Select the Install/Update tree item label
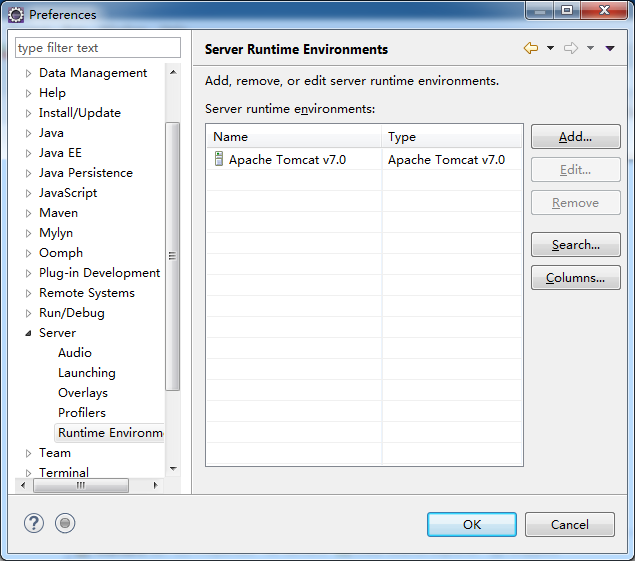This screenshot has width=635, height=561. point(79,113)
